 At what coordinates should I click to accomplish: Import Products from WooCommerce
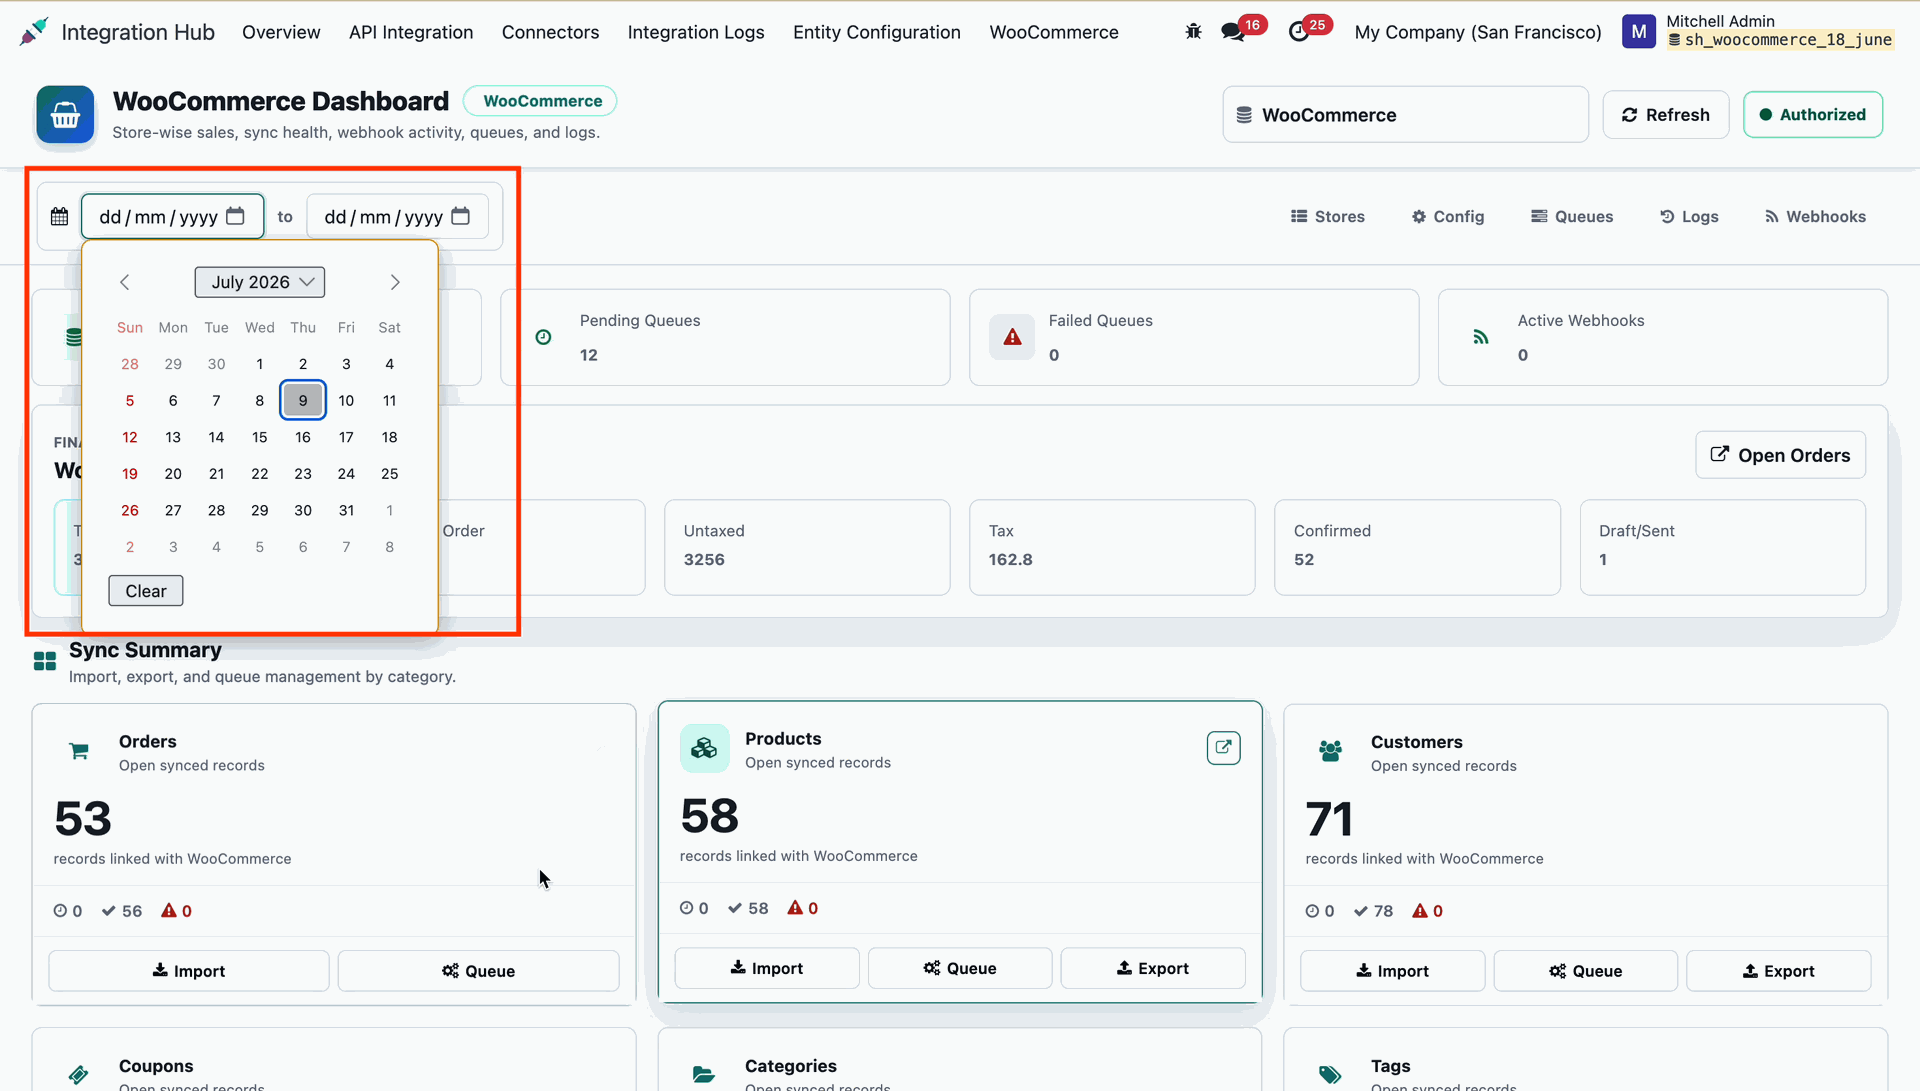pyautogui.click(x=767, y=968)
